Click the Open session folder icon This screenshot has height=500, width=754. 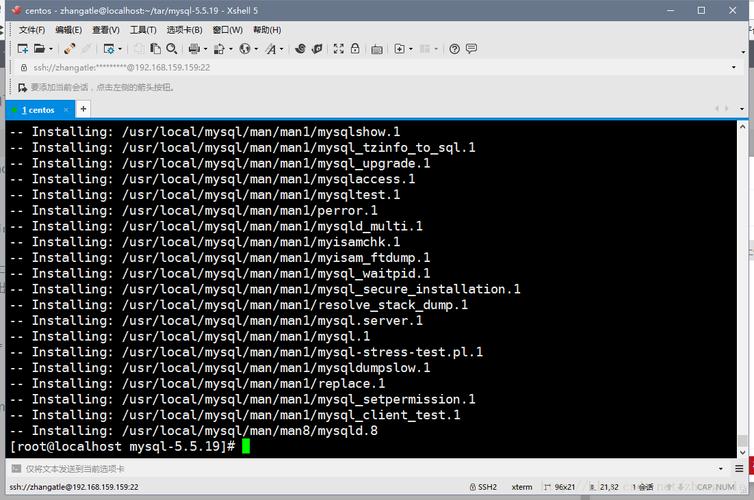39,48
